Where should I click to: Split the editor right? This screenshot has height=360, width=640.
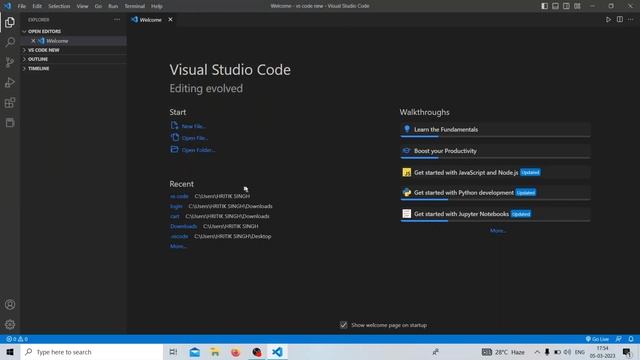(620, 20)
